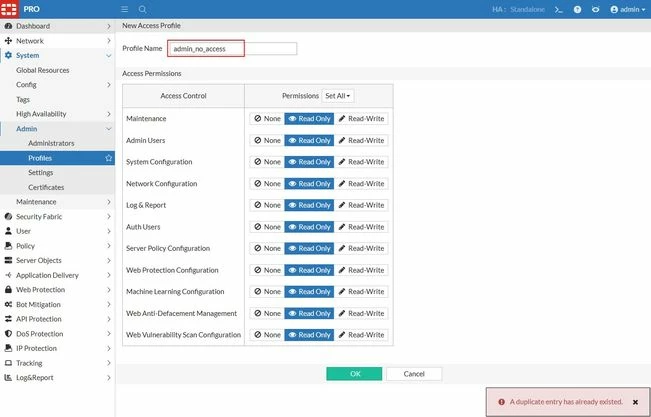Expand the Config submenu chevron
This screenshot has width=651, height=417.
pyautogui.click(x=109, y=85)
